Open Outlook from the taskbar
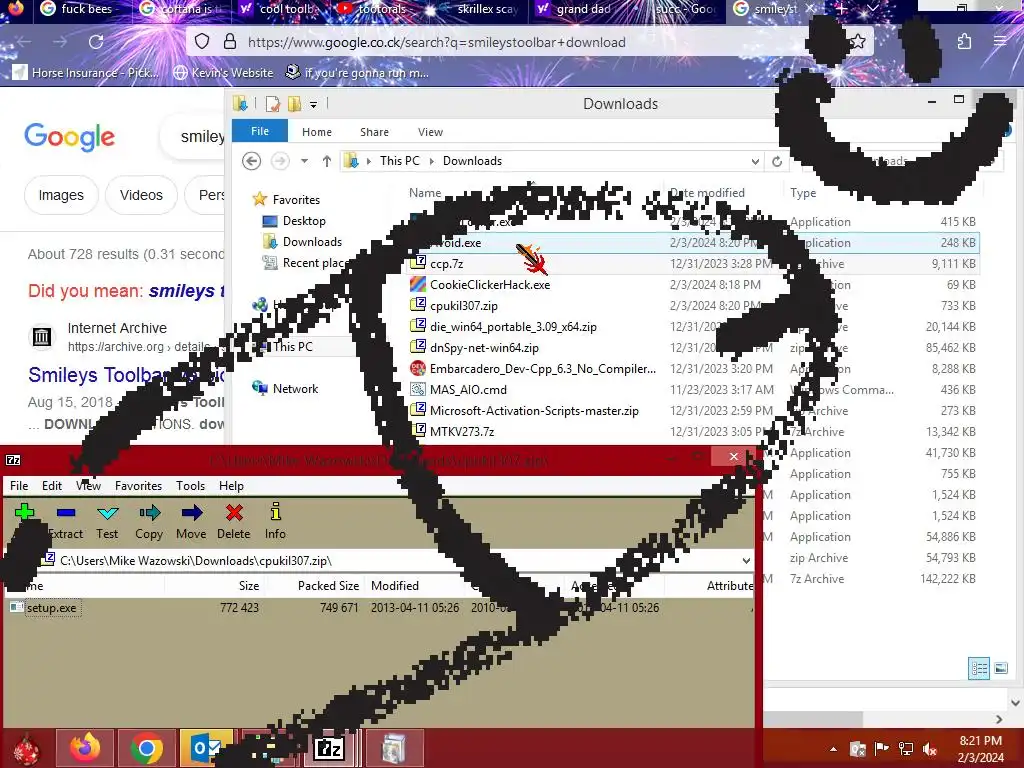This screenshot has height=768, width=1024. tap(206, 748)
